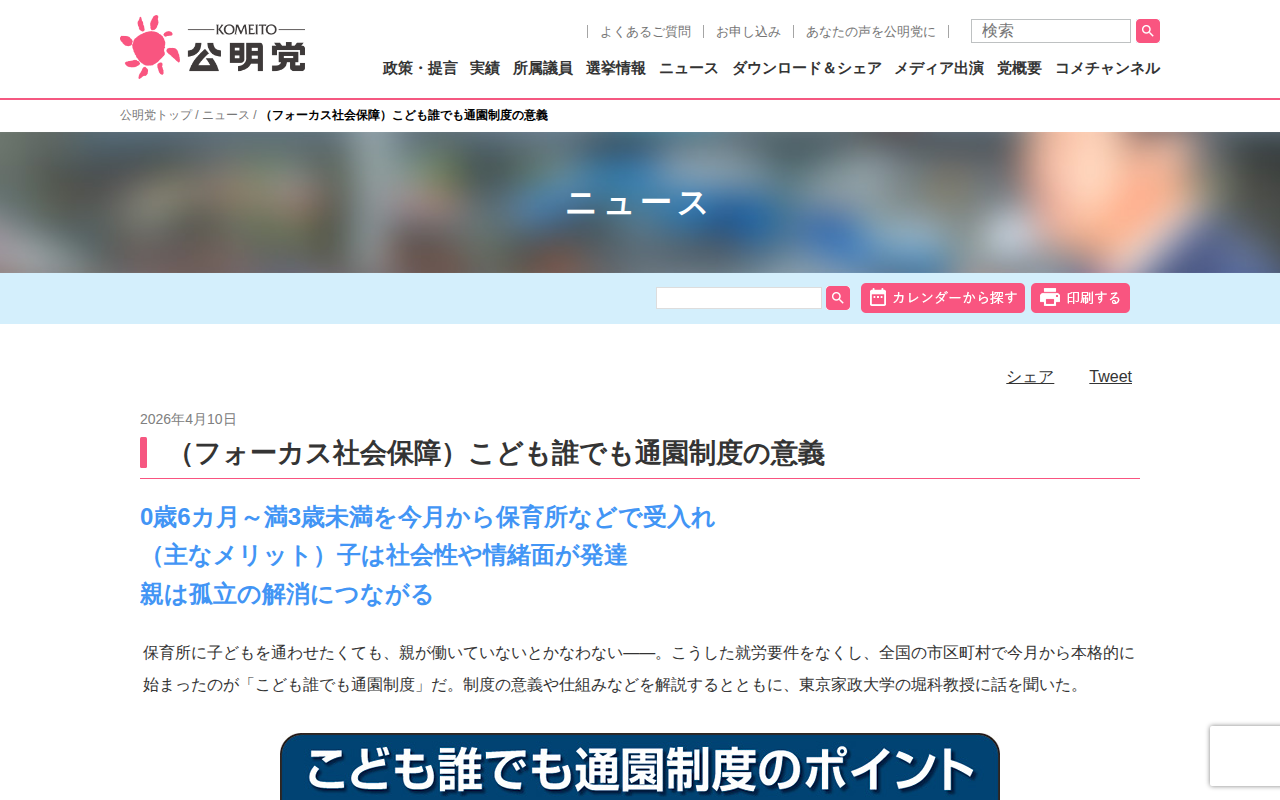1280x800 pixels.
Task: Open the コメチャンネル menu
Action: 1107,68
